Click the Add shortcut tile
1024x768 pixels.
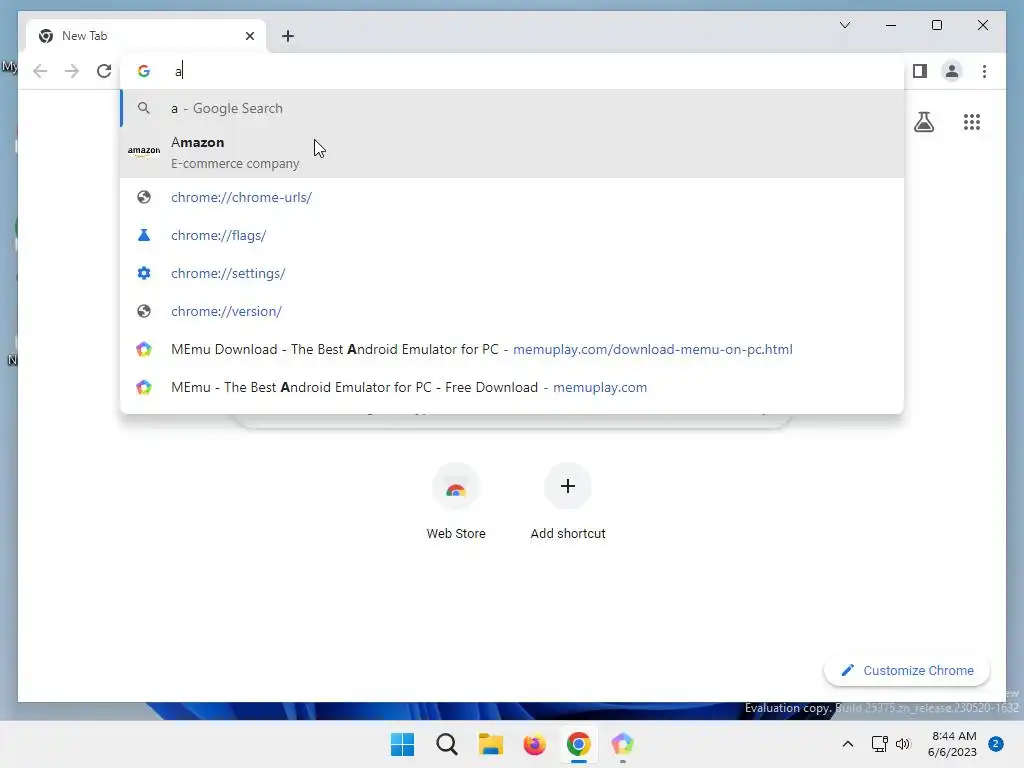[568, 502]
